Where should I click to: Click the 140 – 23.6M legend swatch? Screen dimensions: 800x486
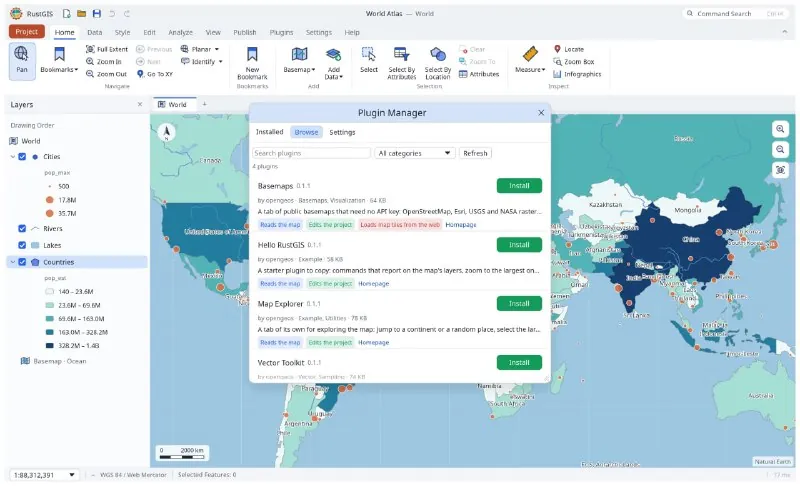(49, 292)
